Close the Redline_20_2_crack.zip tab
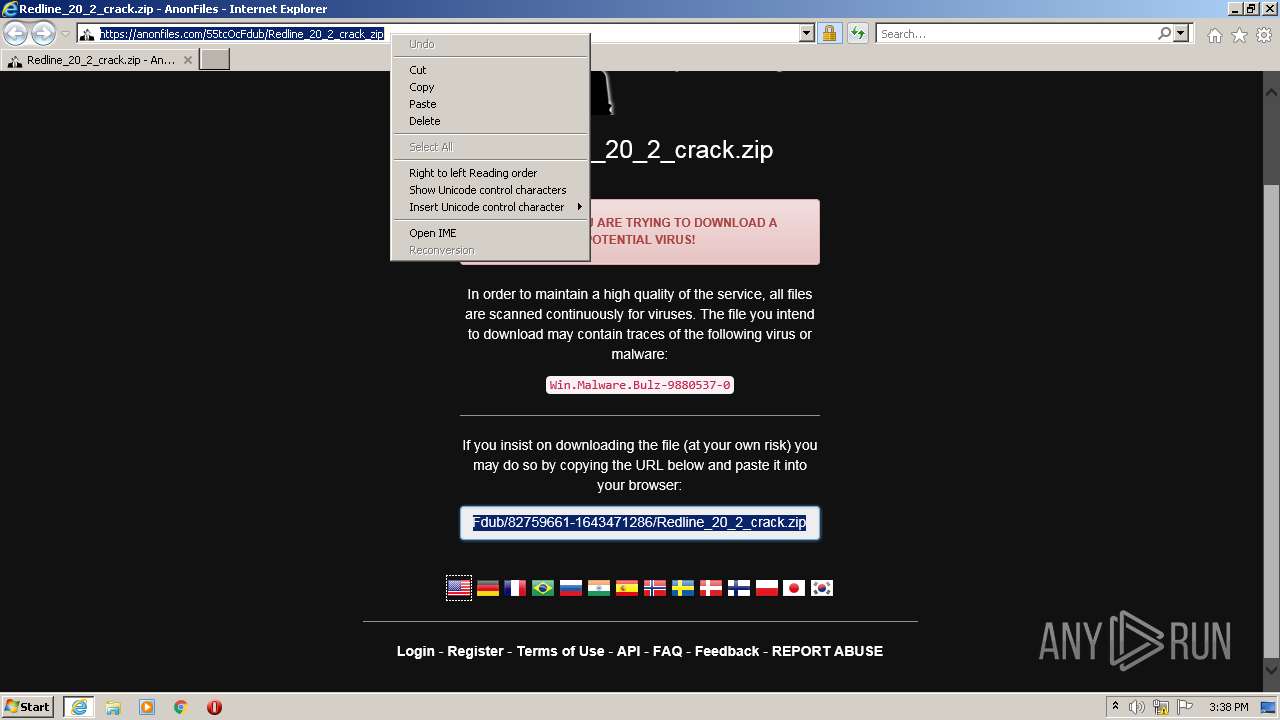This screenshot has height=720, width=1280. 188,60
